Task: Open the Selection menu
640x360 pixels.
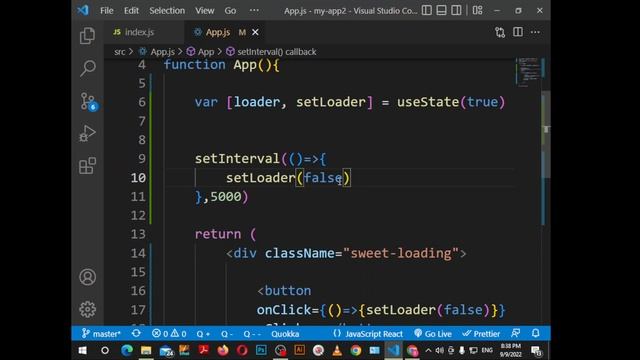Action: pyautogui.click(x=167, y=11)
